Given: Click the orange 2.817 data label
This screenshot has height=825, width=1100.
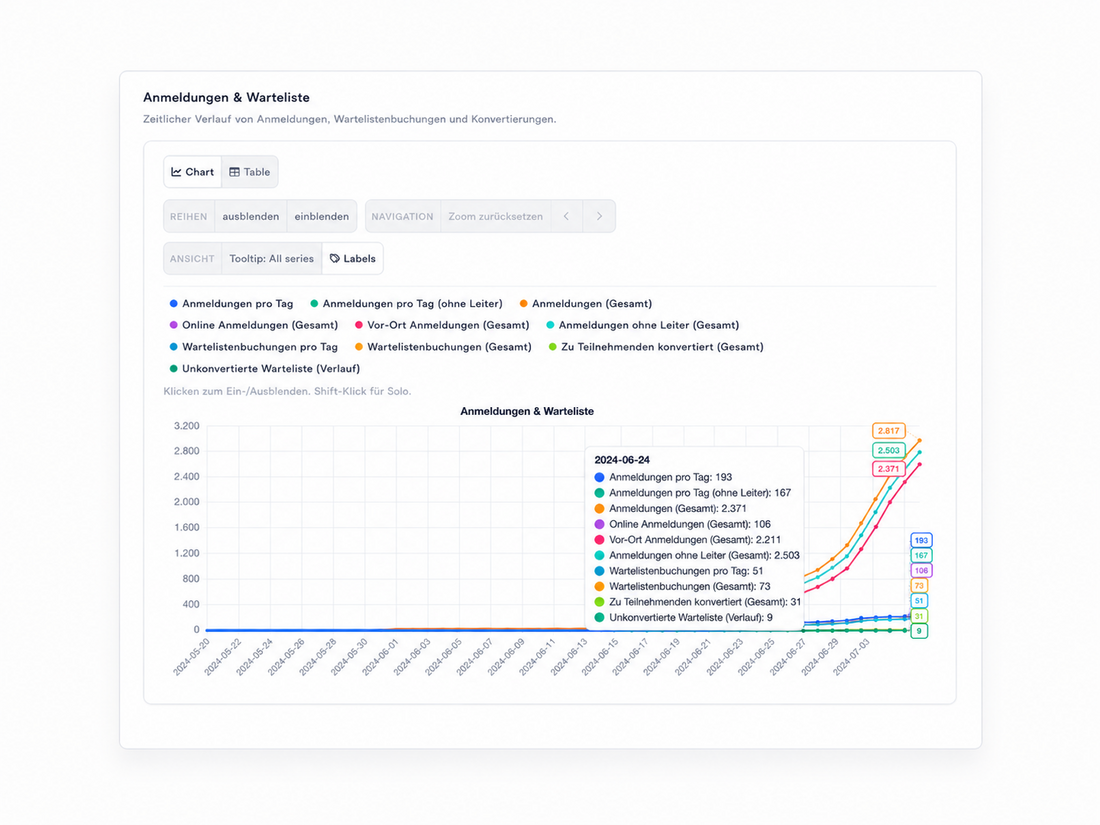Looking at the screenshot, I should [x=889, y=431].
